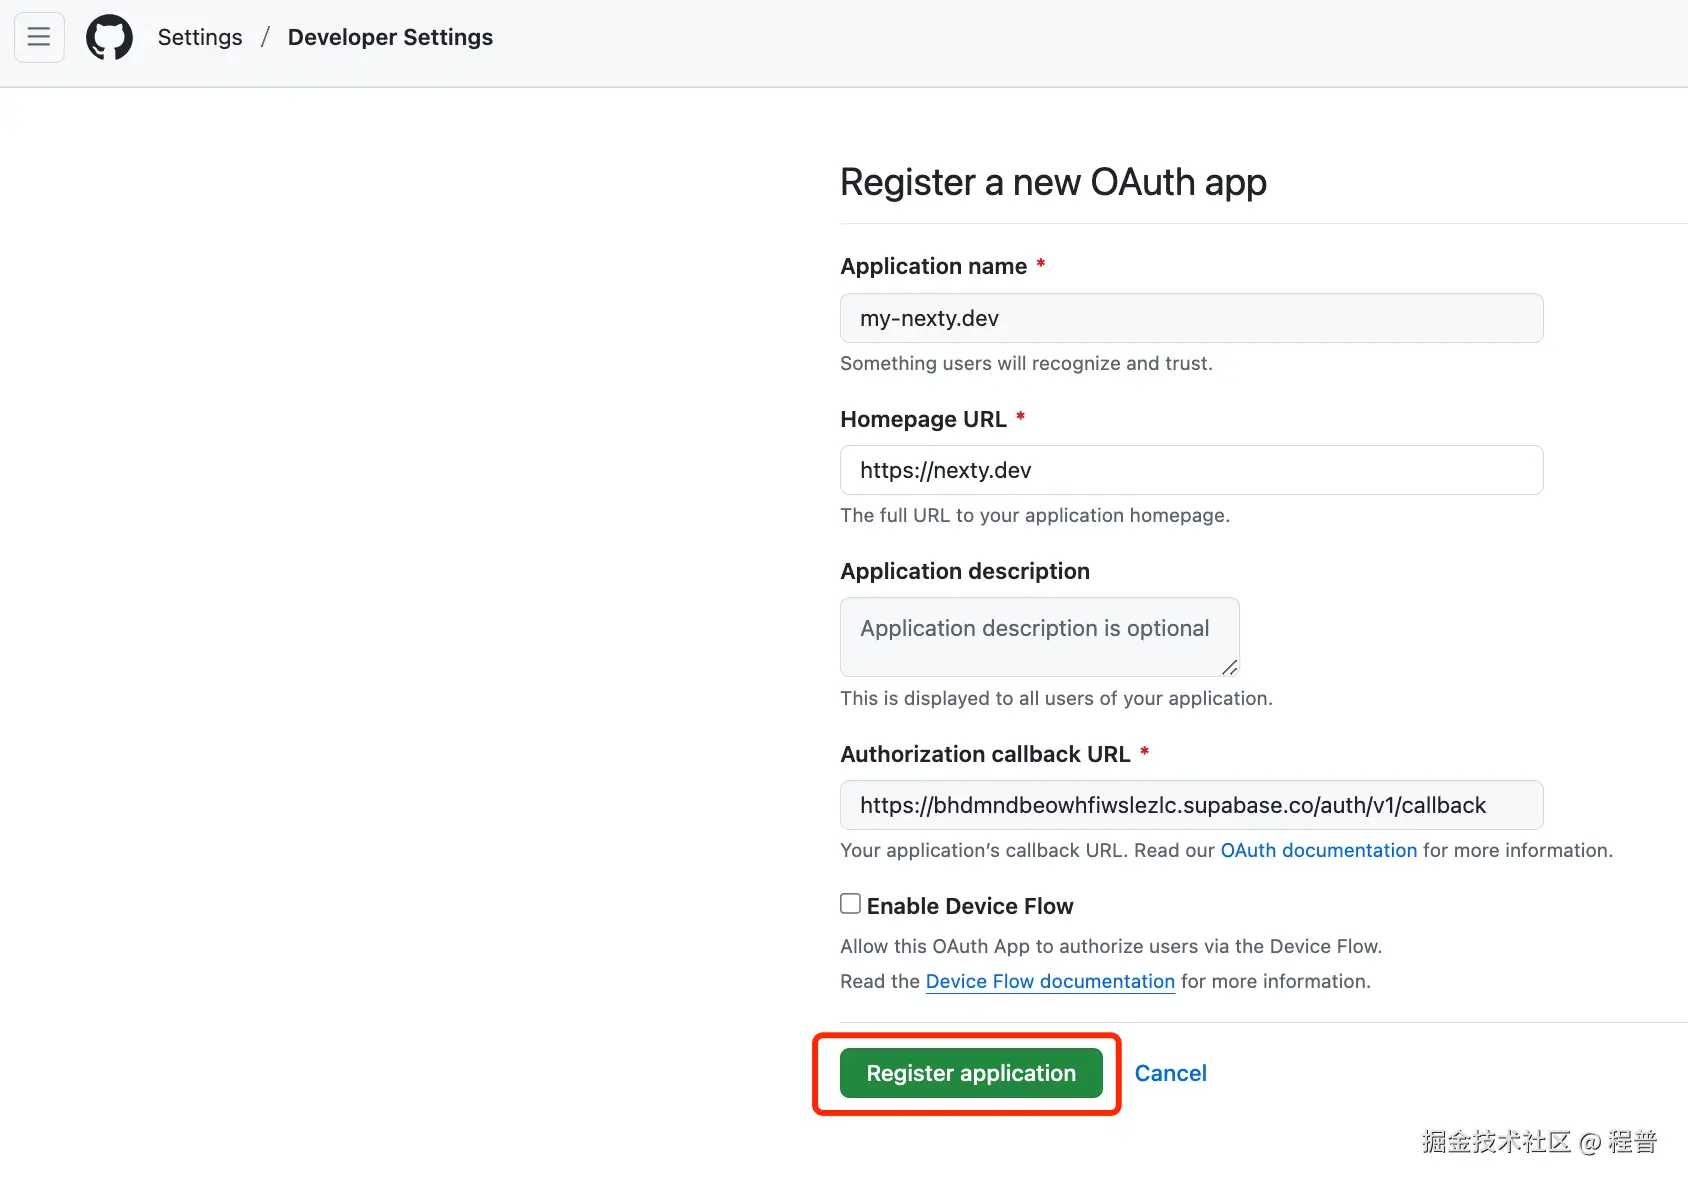Click the Homepage URL input field
The height and width of the screenshot is (1186, 1688).
coord(1191,470)
